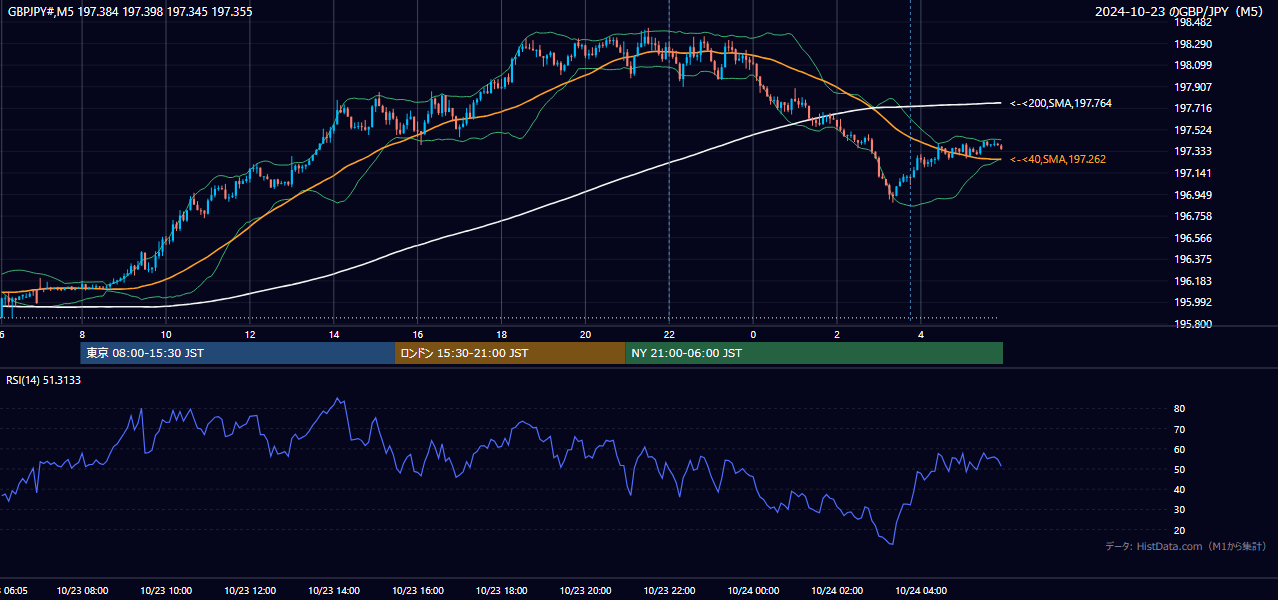Click the RSI scale value 30
1278x600 pixels.
(x=1179, y=510)
